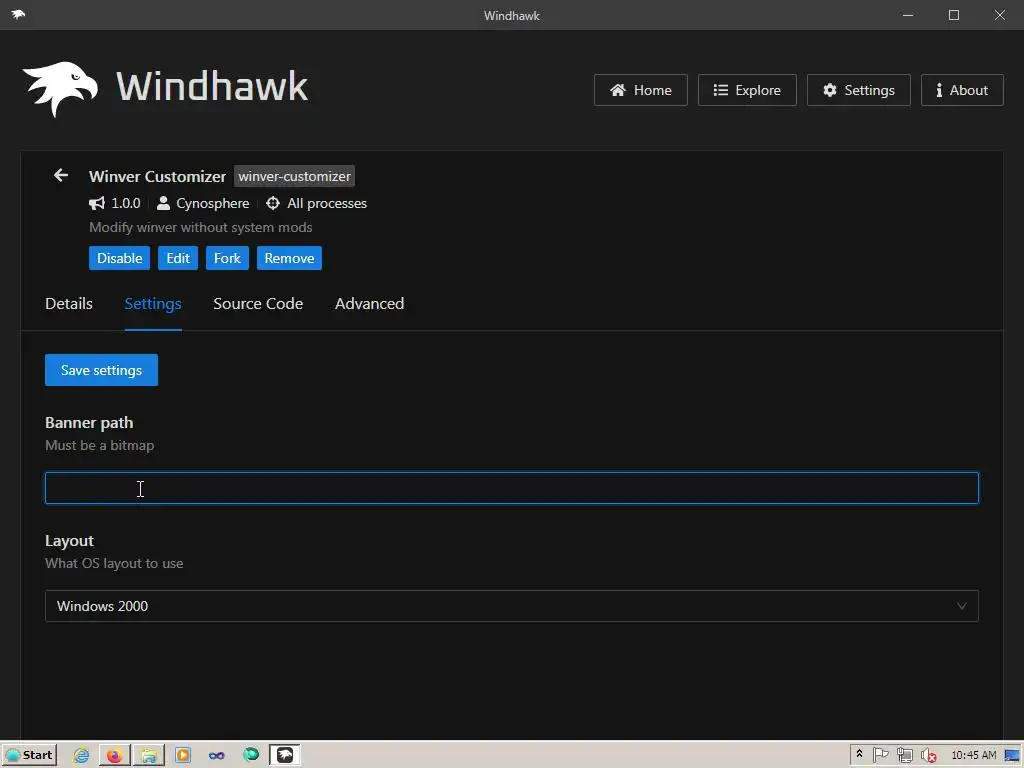Click the network tray icon

point(904,756)
